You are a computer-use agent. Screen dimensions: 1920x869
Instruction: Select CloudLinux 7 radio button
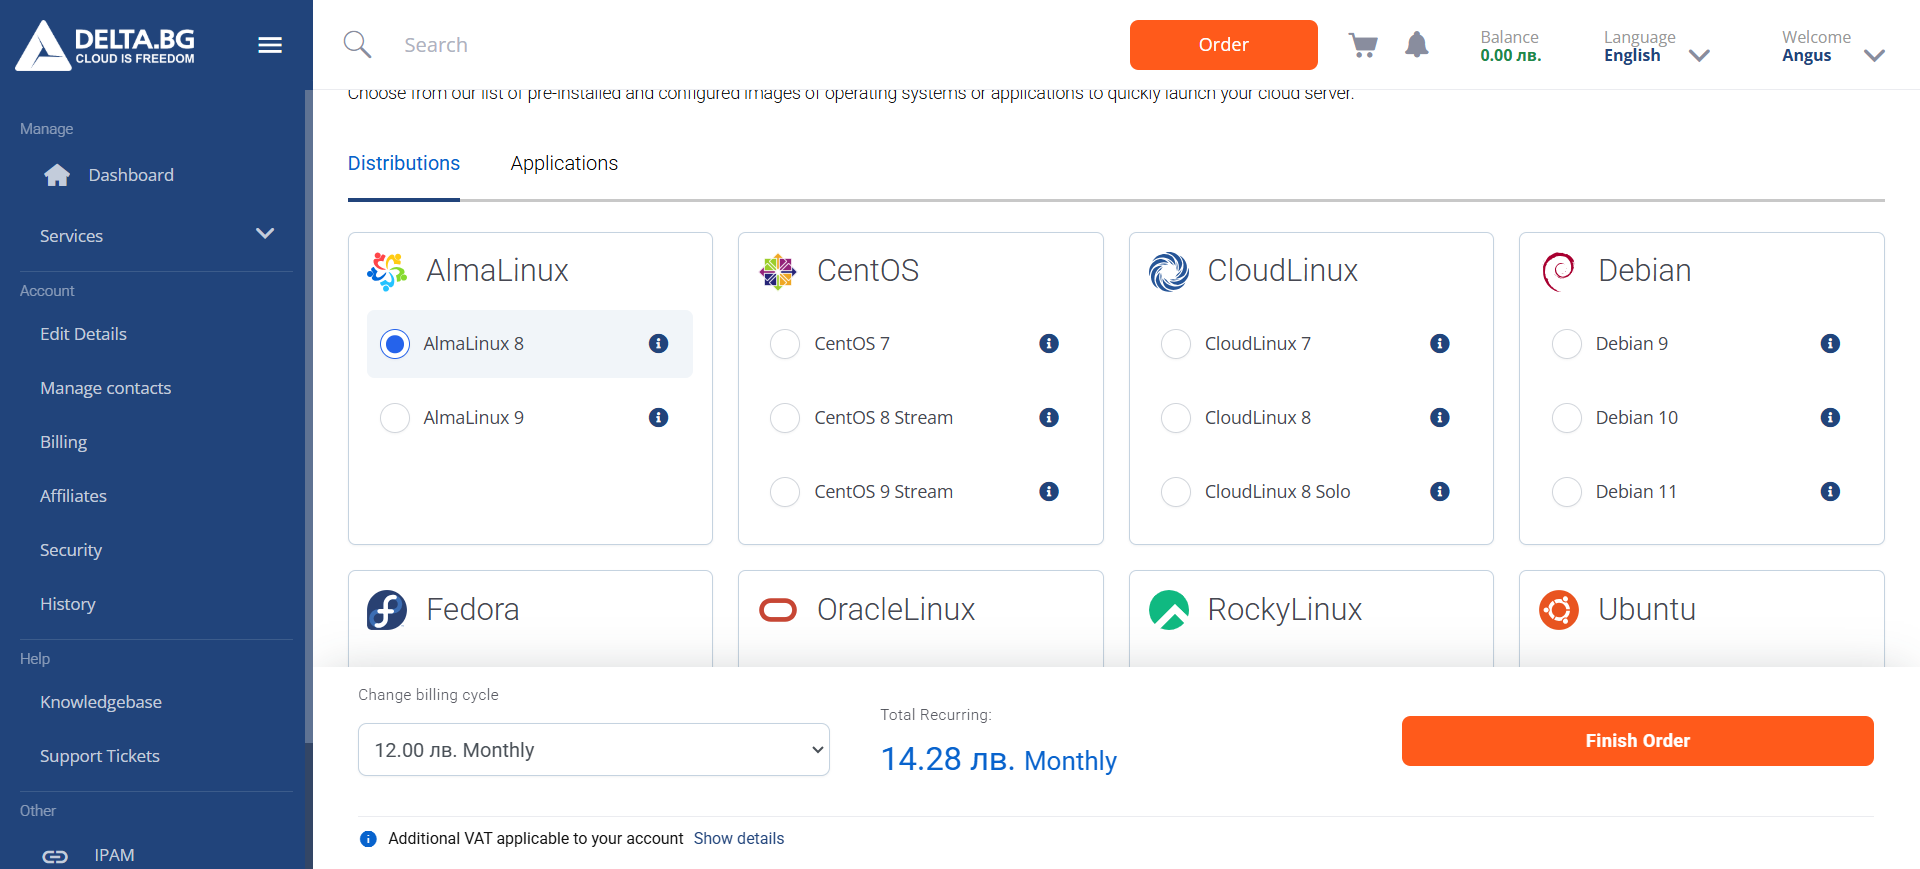pyautogui.click(x=1176, y=344)
